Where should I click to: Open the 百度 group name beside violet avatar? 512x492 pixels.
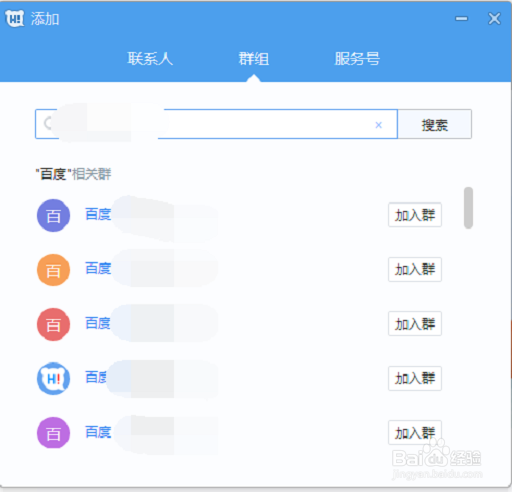(98, 432)
